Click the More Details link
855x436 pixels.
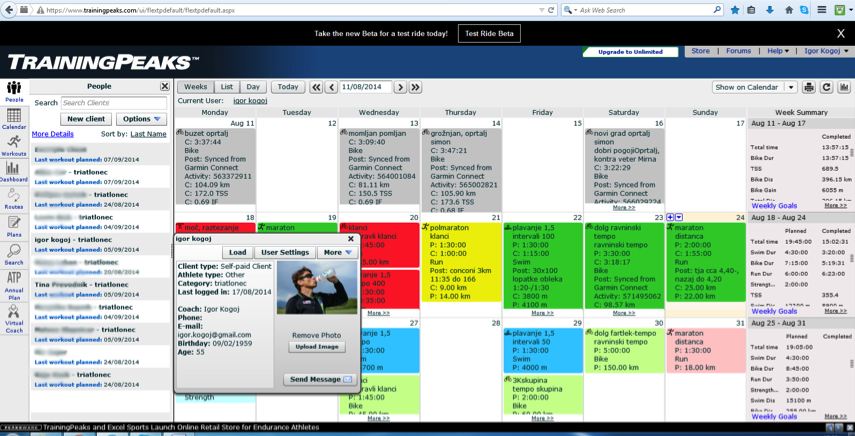pyautogui.click(x=52, y=134)
